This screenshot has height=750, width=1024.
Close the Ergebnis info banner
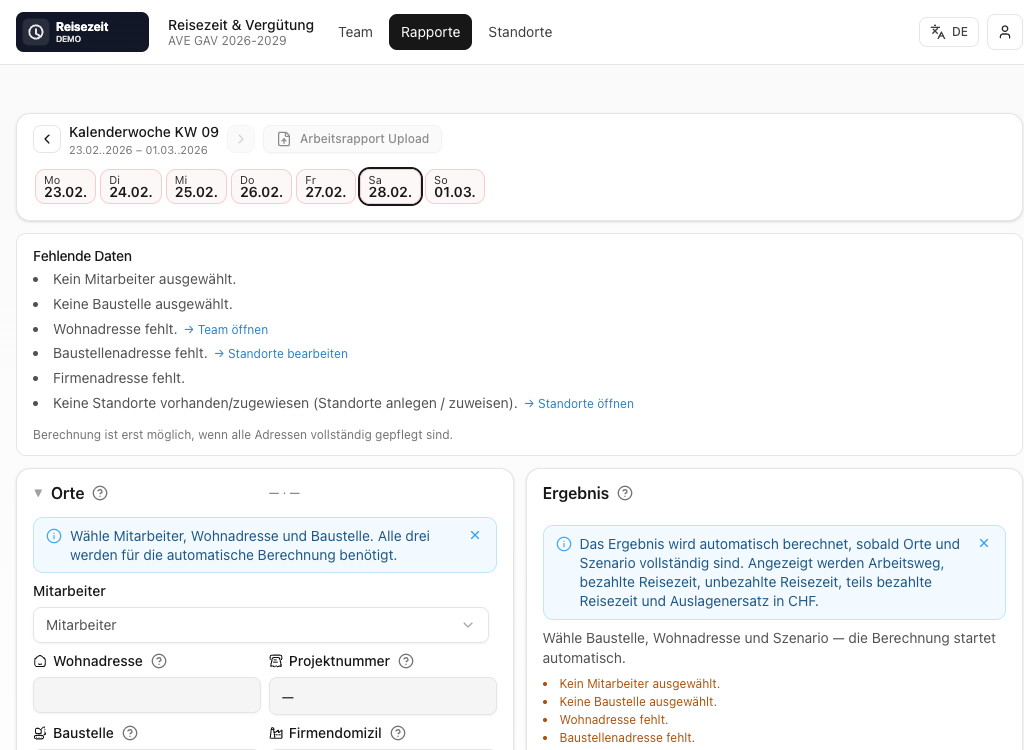[984, 544]
